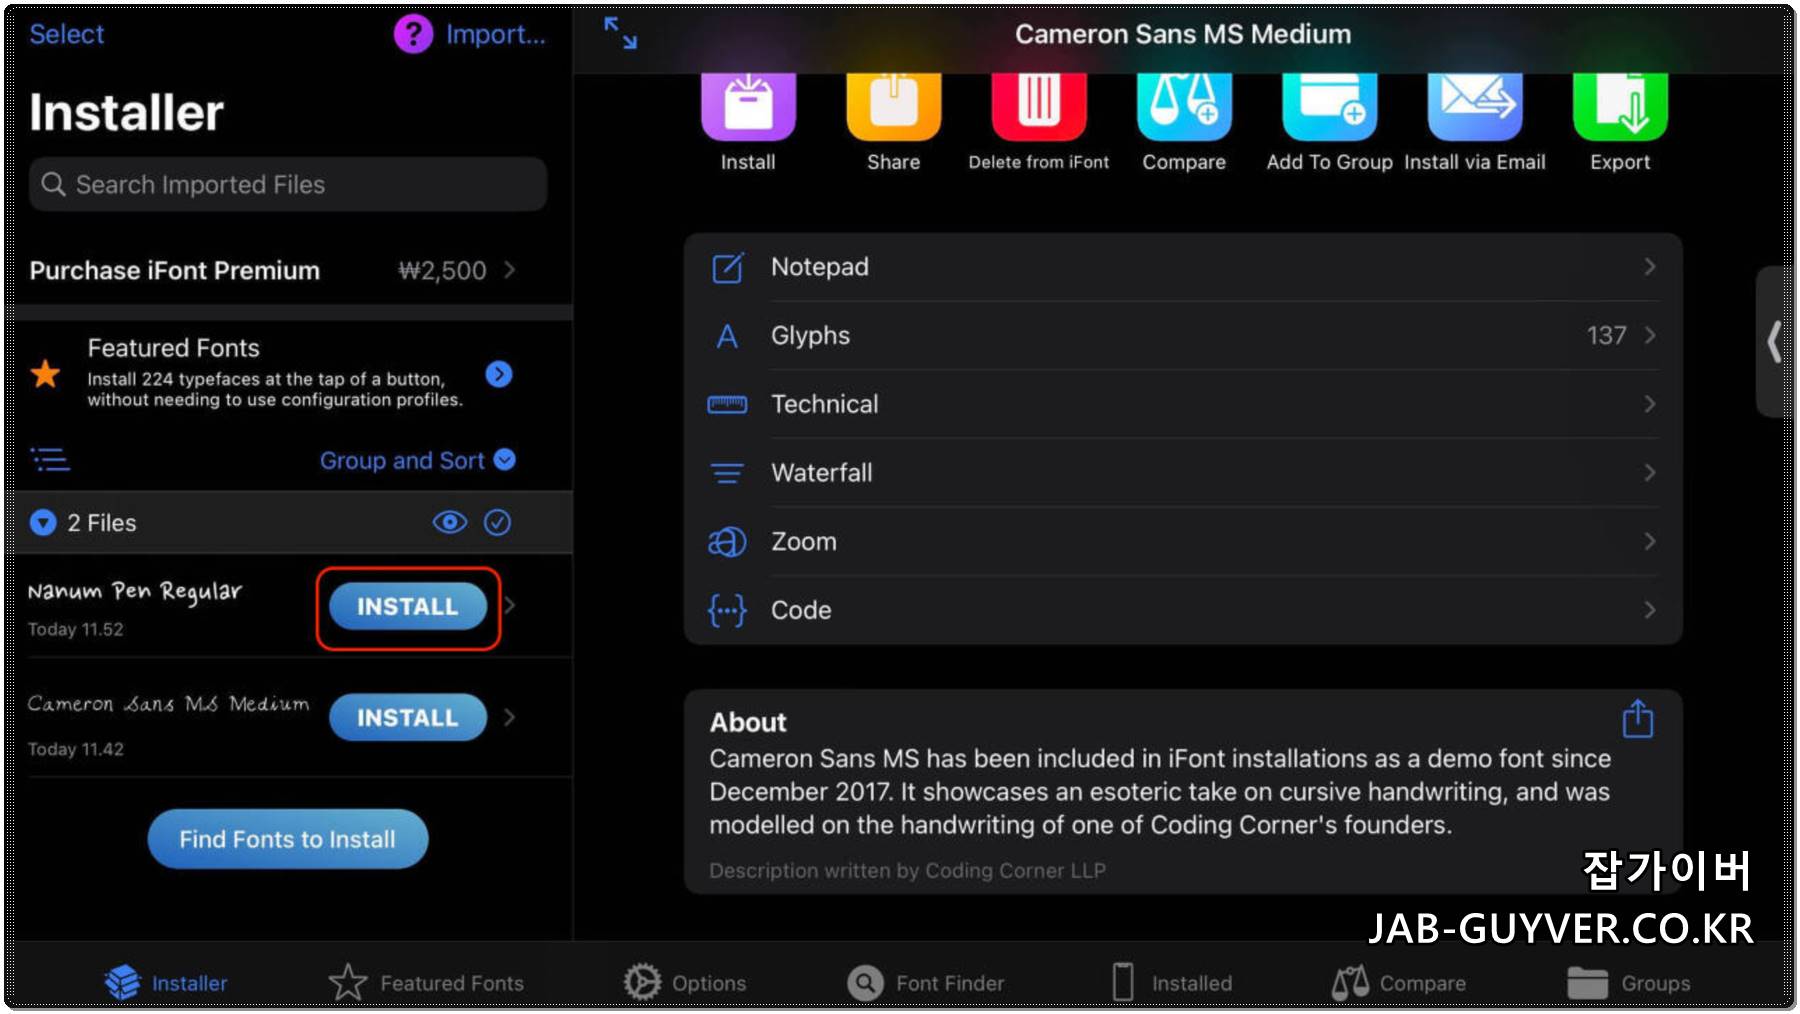This screenshot has width=1800, height=1014.
Task: Click the Waterfall lines icon
Action: coord(727,473)
